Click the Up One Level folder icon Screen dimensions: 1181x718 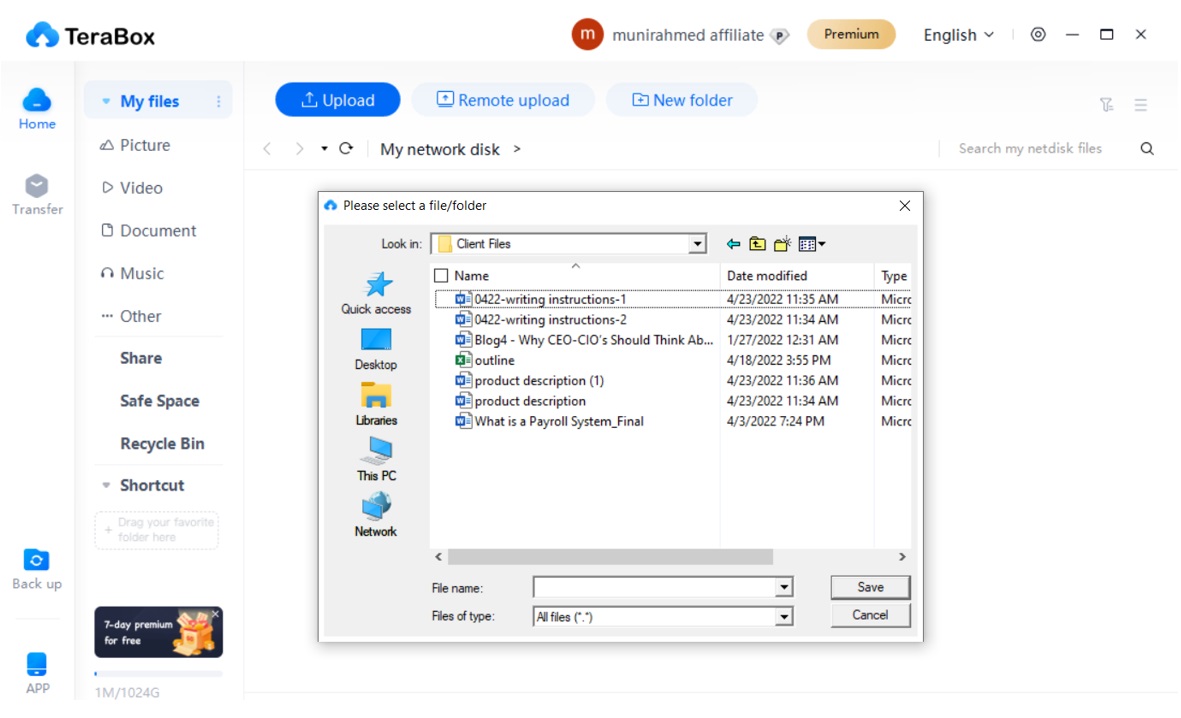pyautogui.click(x=758, y=244)
